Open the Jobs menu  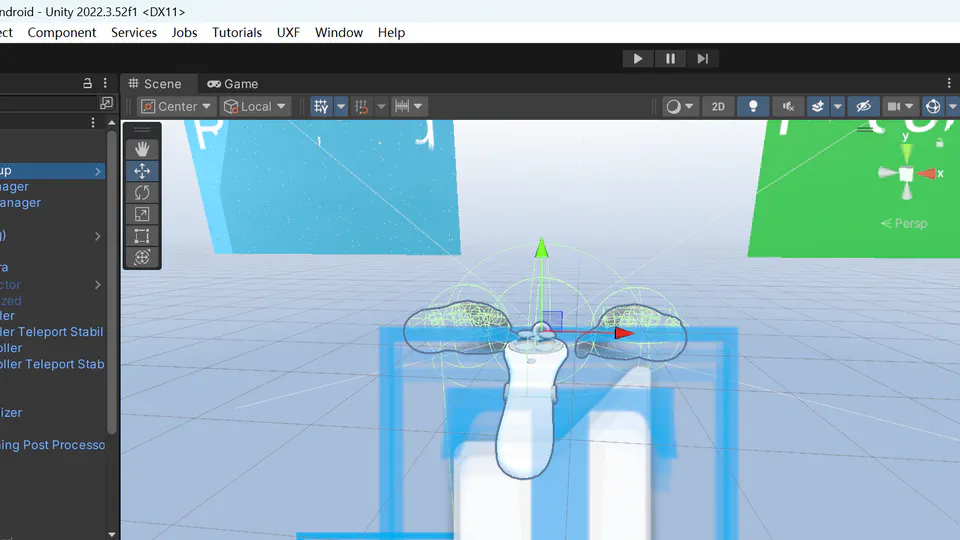coord(184,32)
